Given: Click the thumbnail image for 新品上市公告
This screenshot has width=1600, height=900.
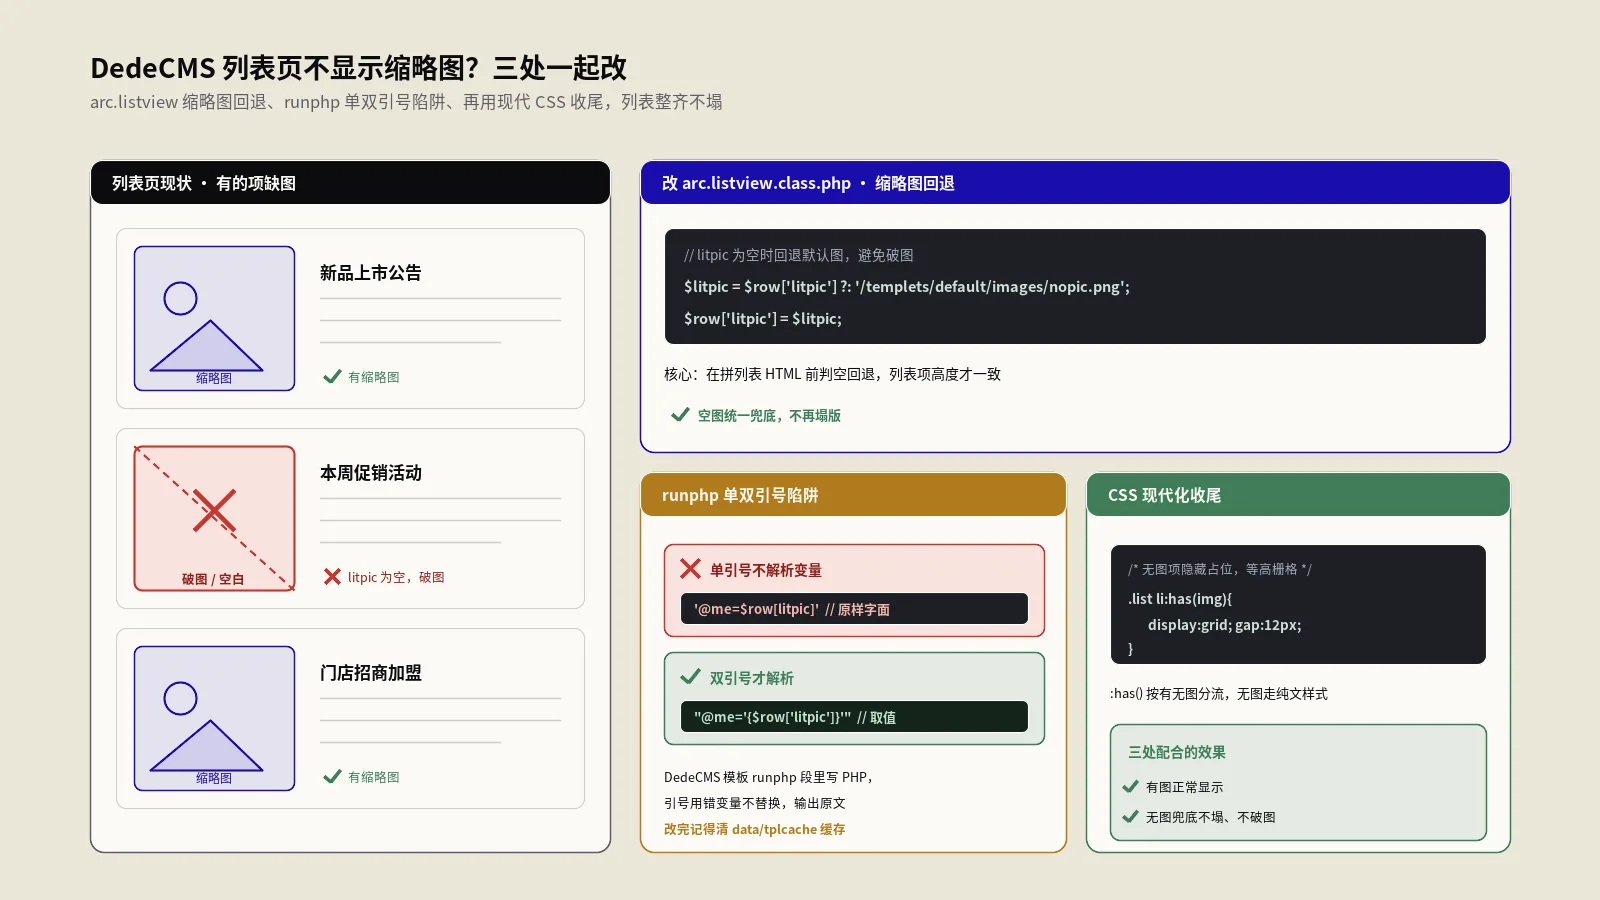Looking at the screenshot, I should point(214,318).
